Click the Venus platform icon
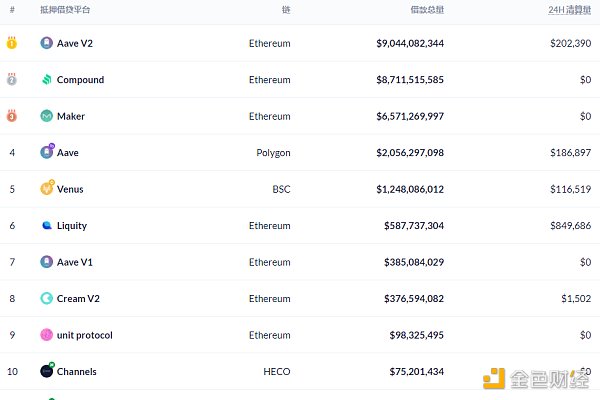Image resolution: width=600 pixels, height=400 pixels. (x=46, y=189)
